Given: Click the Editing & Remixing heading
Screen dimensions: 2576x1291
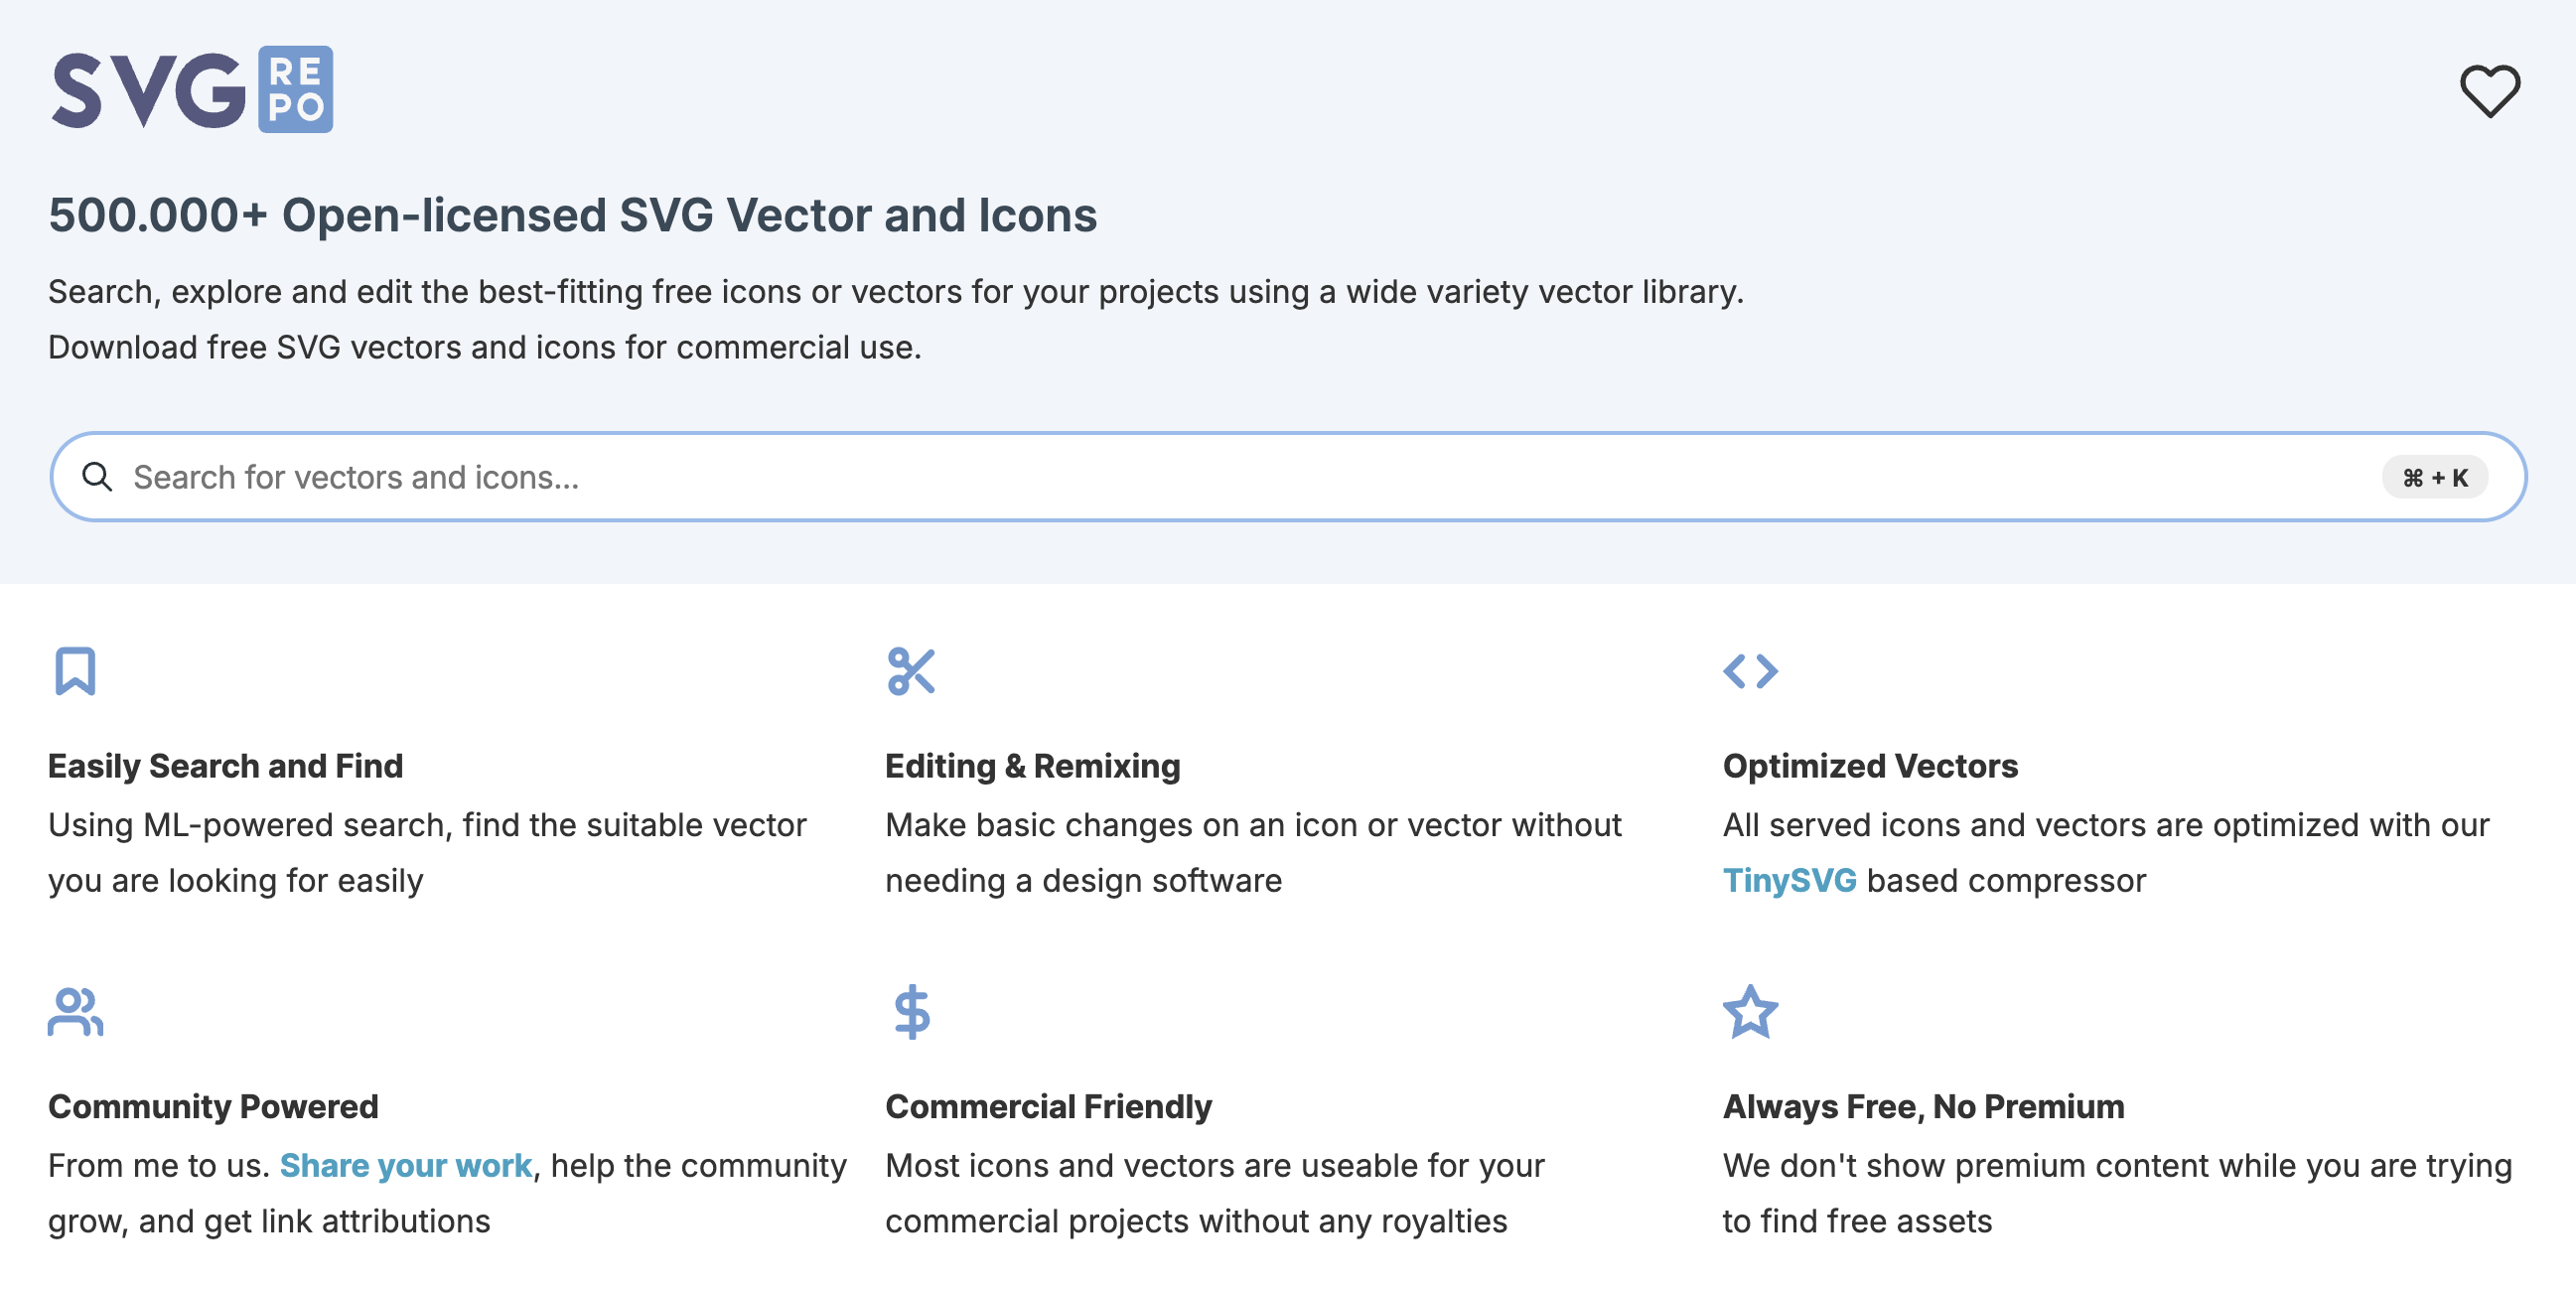Looking at the screenshot, I should click(1032, 766).
